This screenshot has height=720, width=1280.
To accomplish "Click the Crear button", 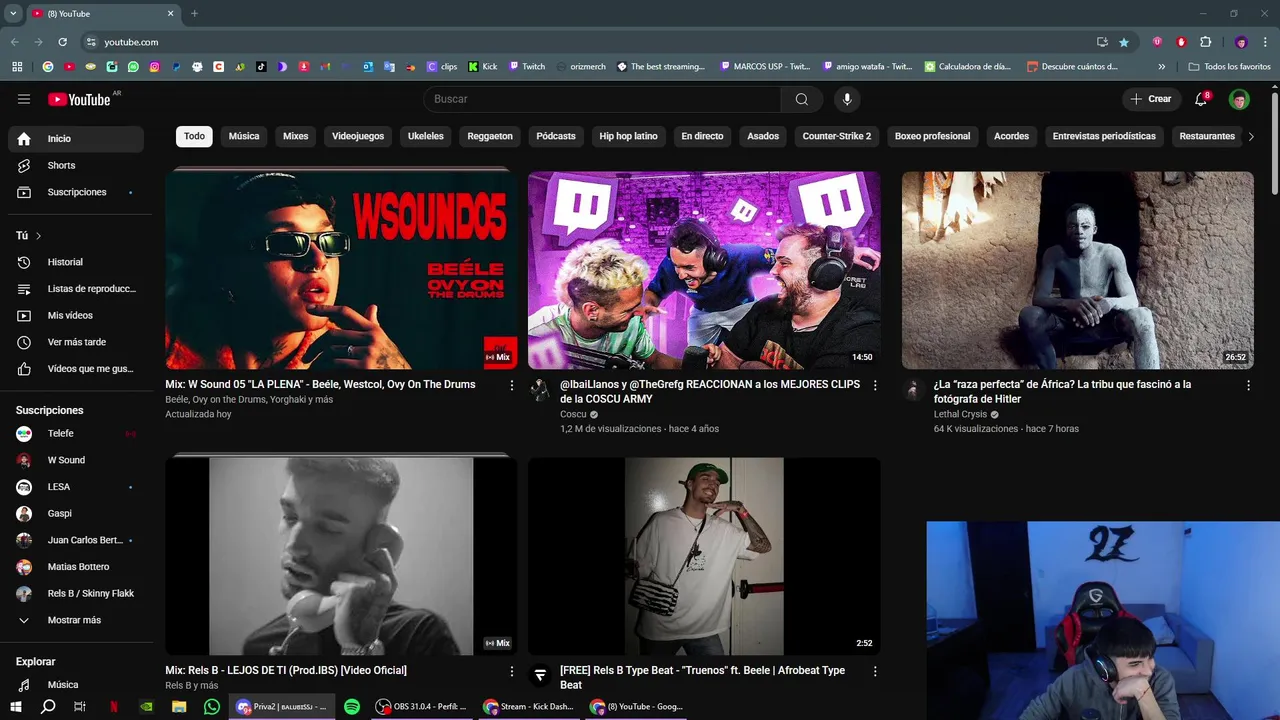I will pyautogui.click(x=1150, y=99).
